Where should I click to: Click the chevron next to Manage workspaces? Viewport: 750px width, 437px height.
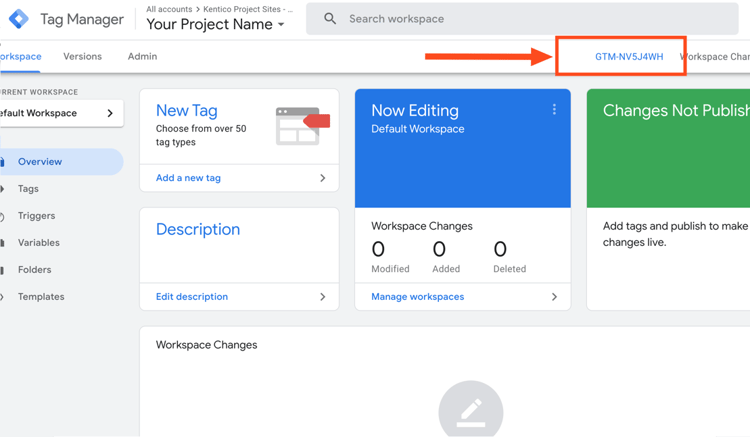click(x=554, y=297)
